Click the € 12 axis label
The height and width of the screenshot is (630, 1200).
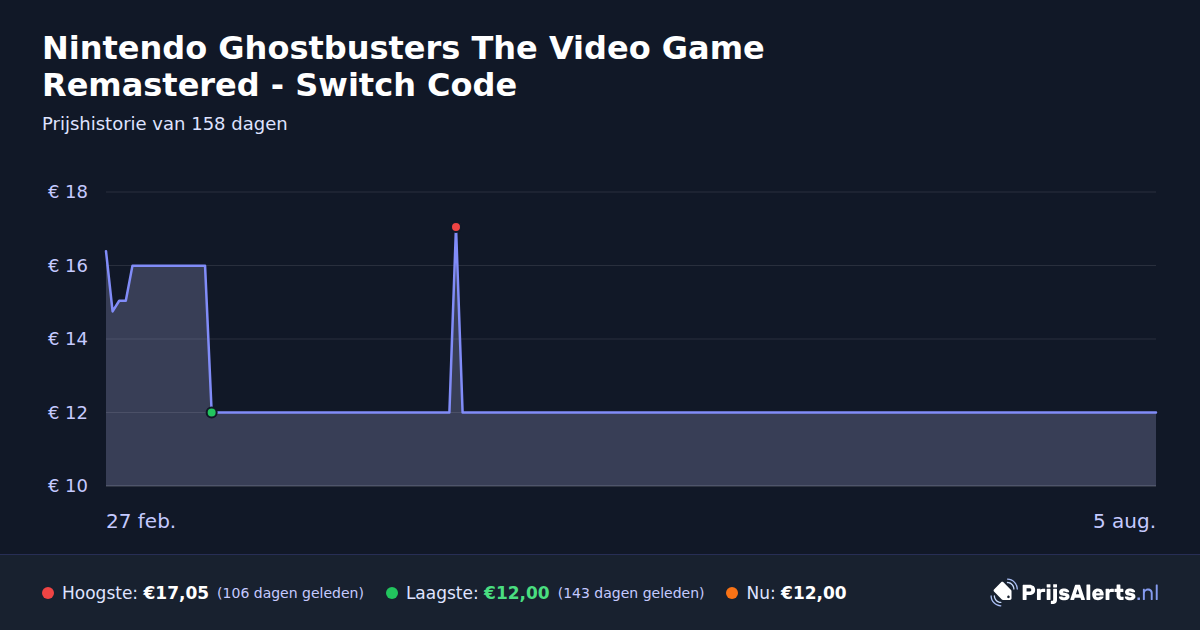pyautogui.click(x=68, y=413)
